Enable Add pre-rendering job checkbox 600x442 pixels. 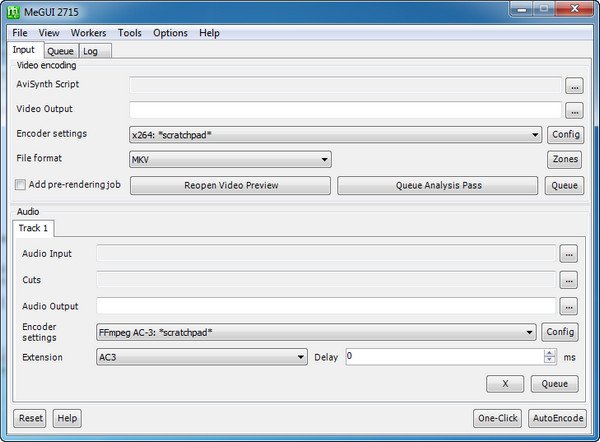pos(20,185)
